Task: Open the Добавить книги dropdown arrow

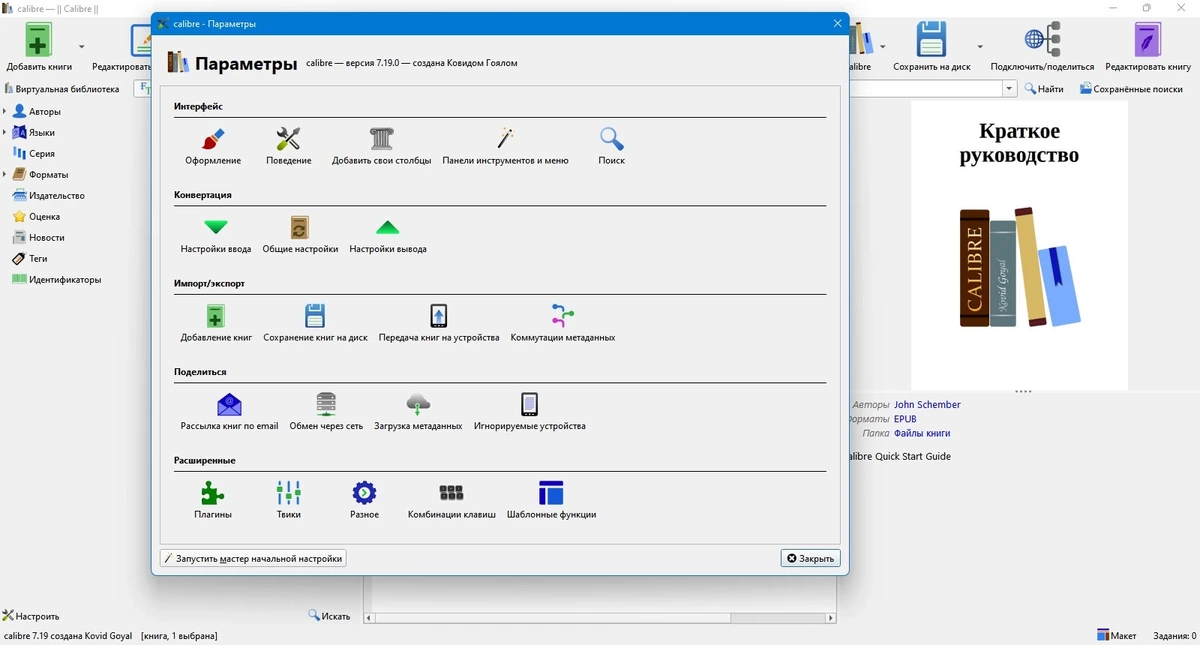Action: tap(82, 47)
